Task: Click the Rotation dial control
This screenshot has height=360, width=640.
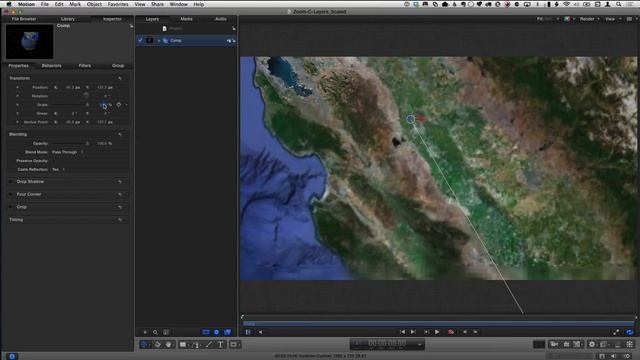Action: pos(86,96)
